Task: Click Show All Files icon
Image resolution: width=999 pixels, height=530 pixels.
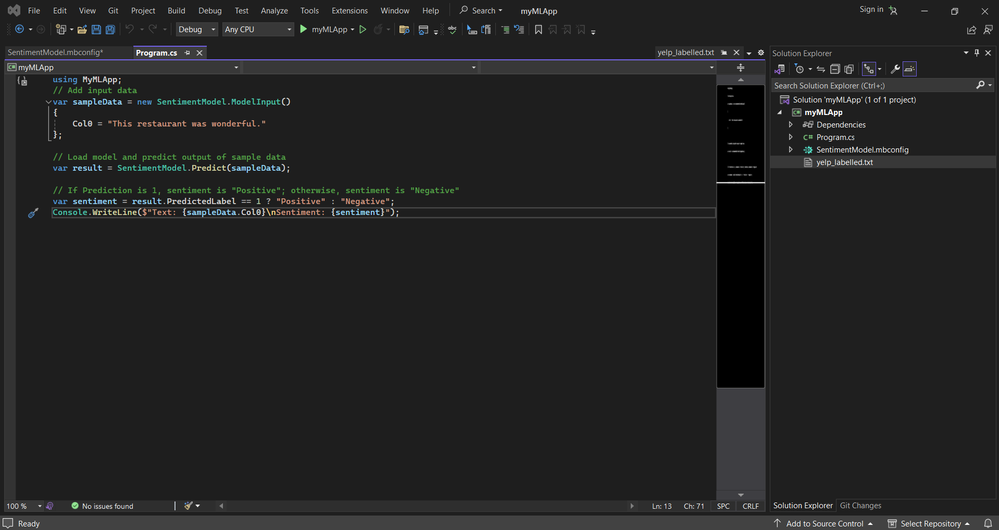Action: (x=849, y=69)
